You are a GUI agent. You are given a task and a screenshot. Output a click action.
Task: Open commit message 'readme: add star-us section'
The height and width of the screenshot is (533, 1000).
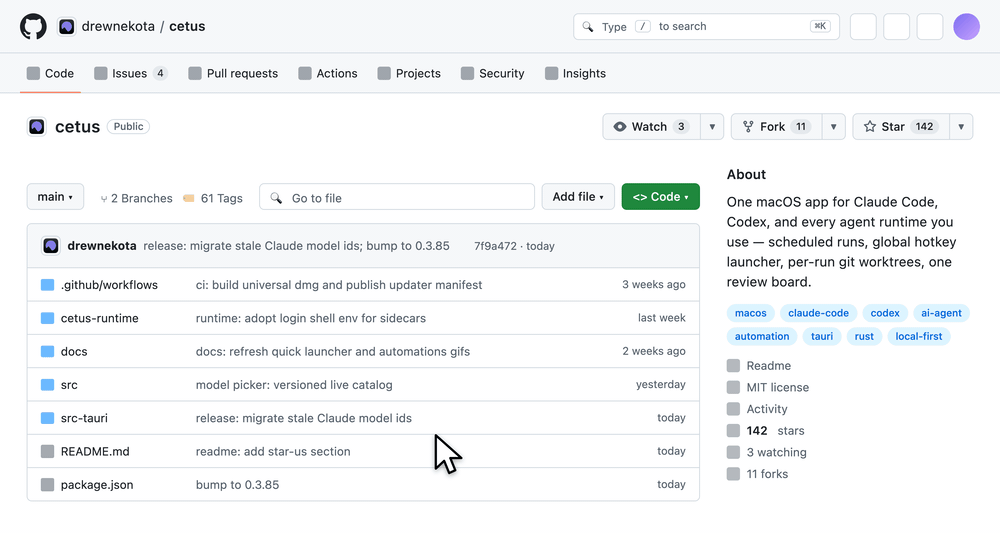coord(273,451)
